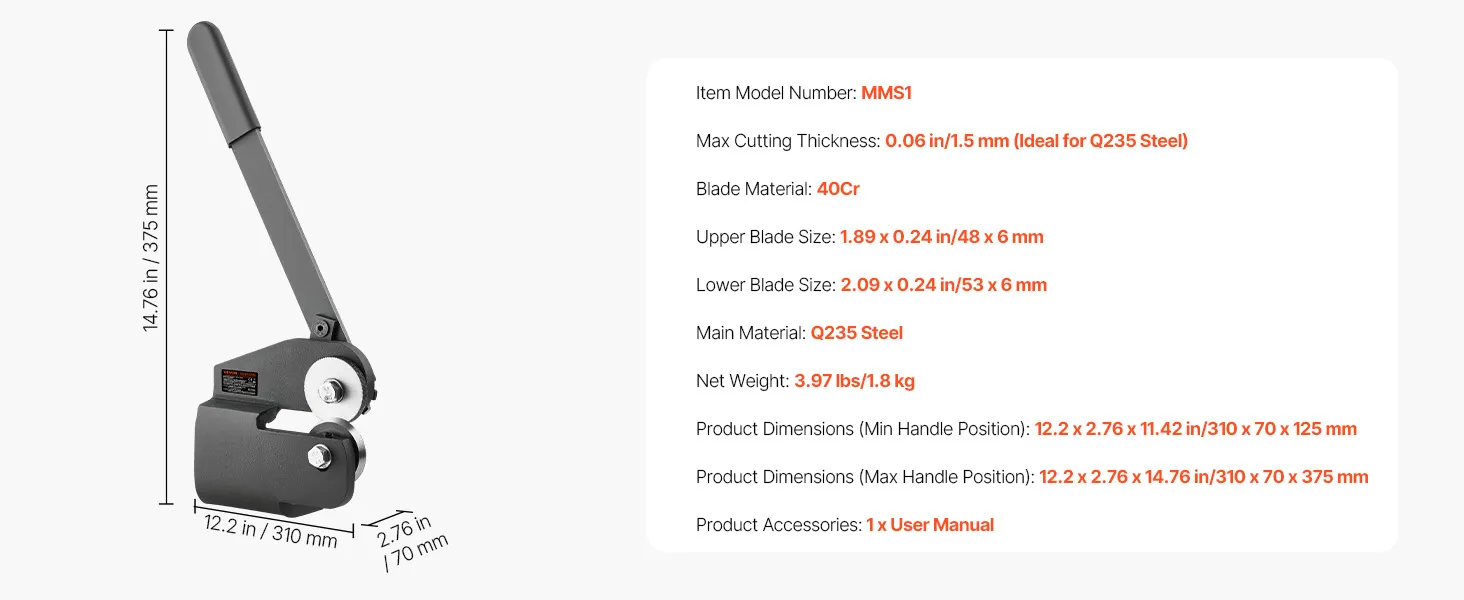Click the Max Handle Position dimensions value
Viewport: 1464px width, 600px height.
pos(1203,477)
